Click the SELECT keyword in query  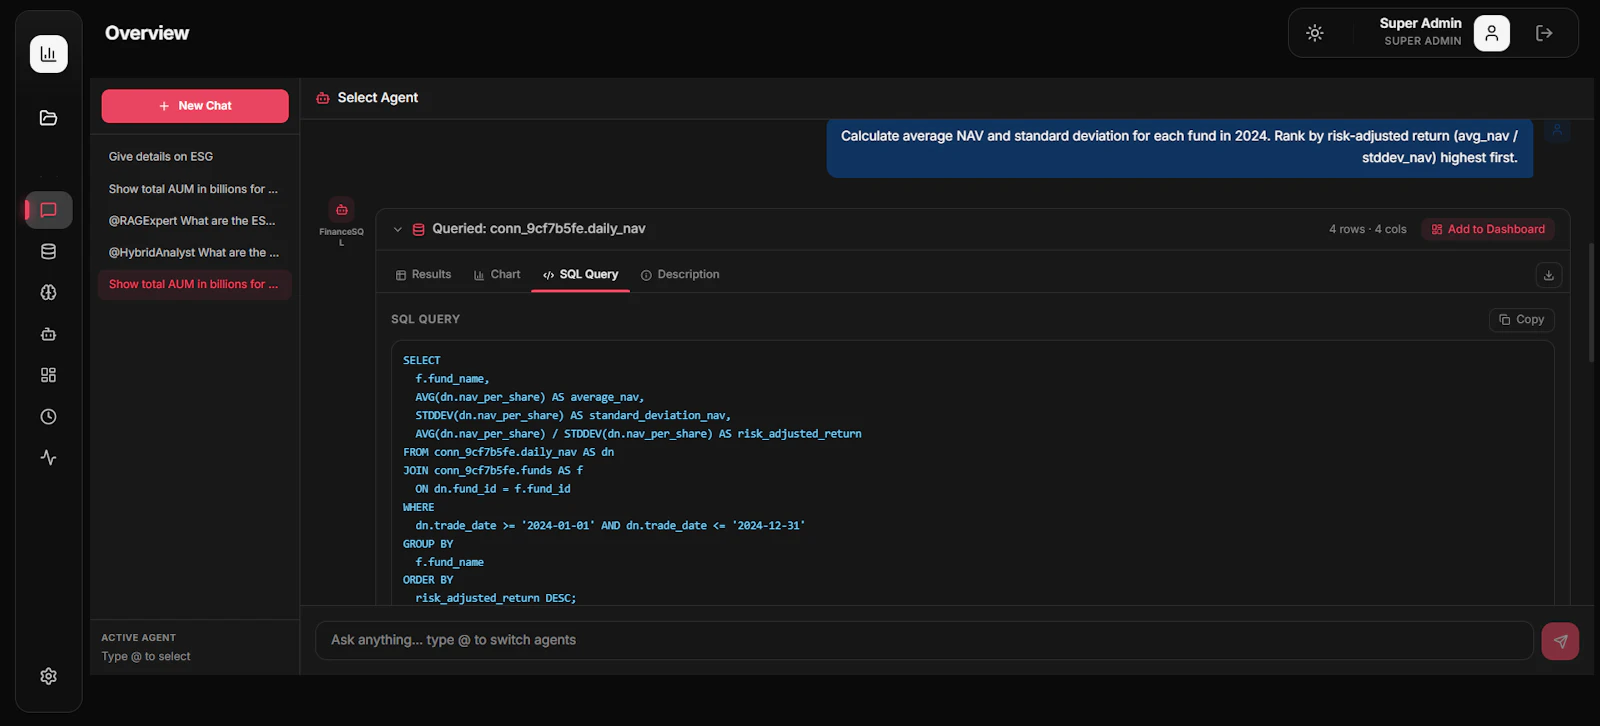pos(421,360)
